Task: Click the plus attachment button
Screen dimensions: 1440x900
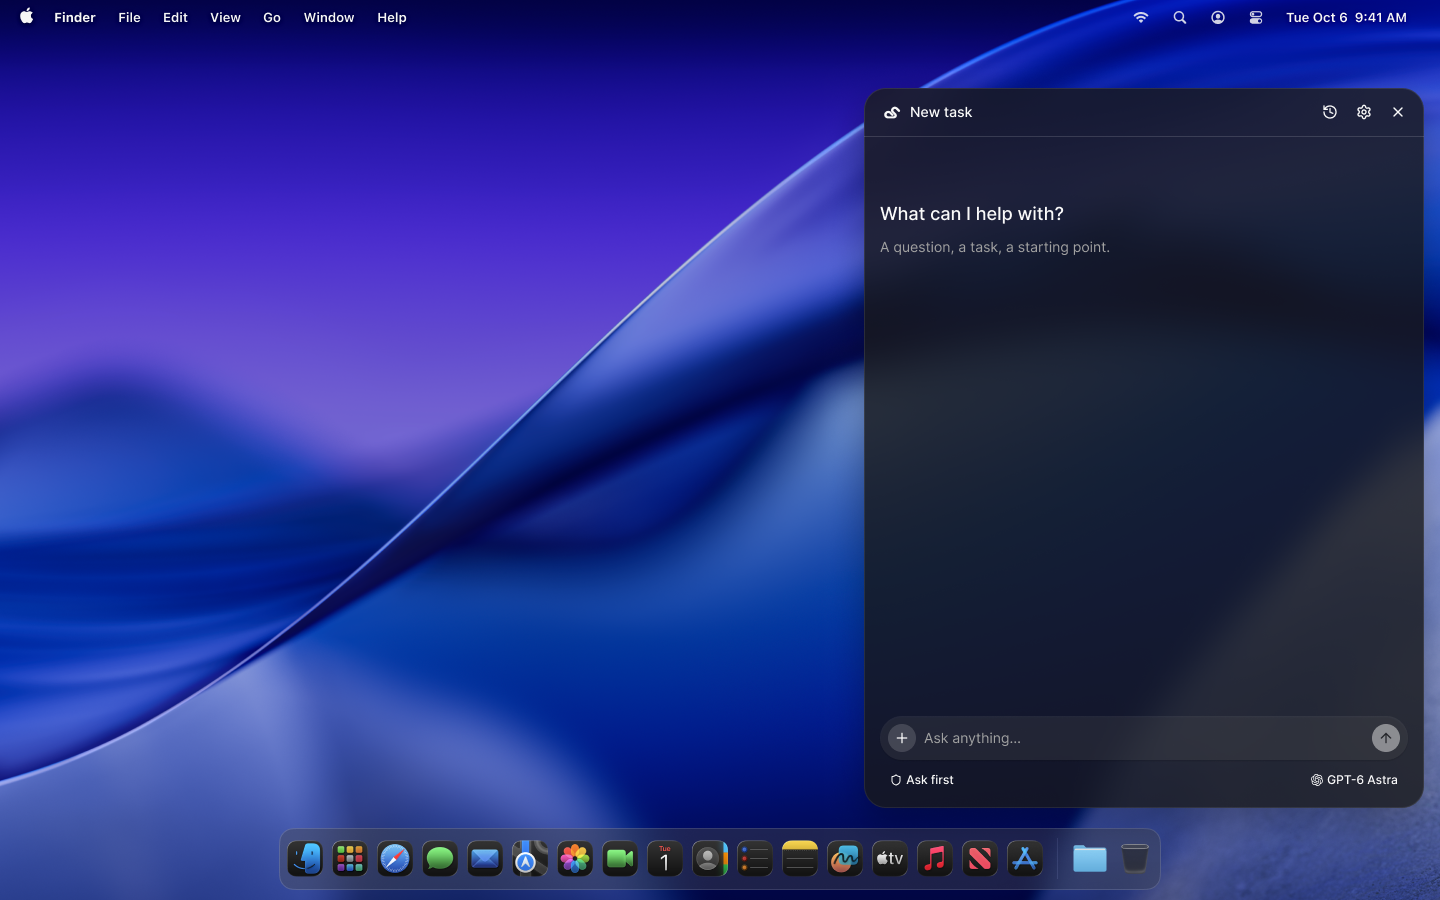Action: coord(902,738)
